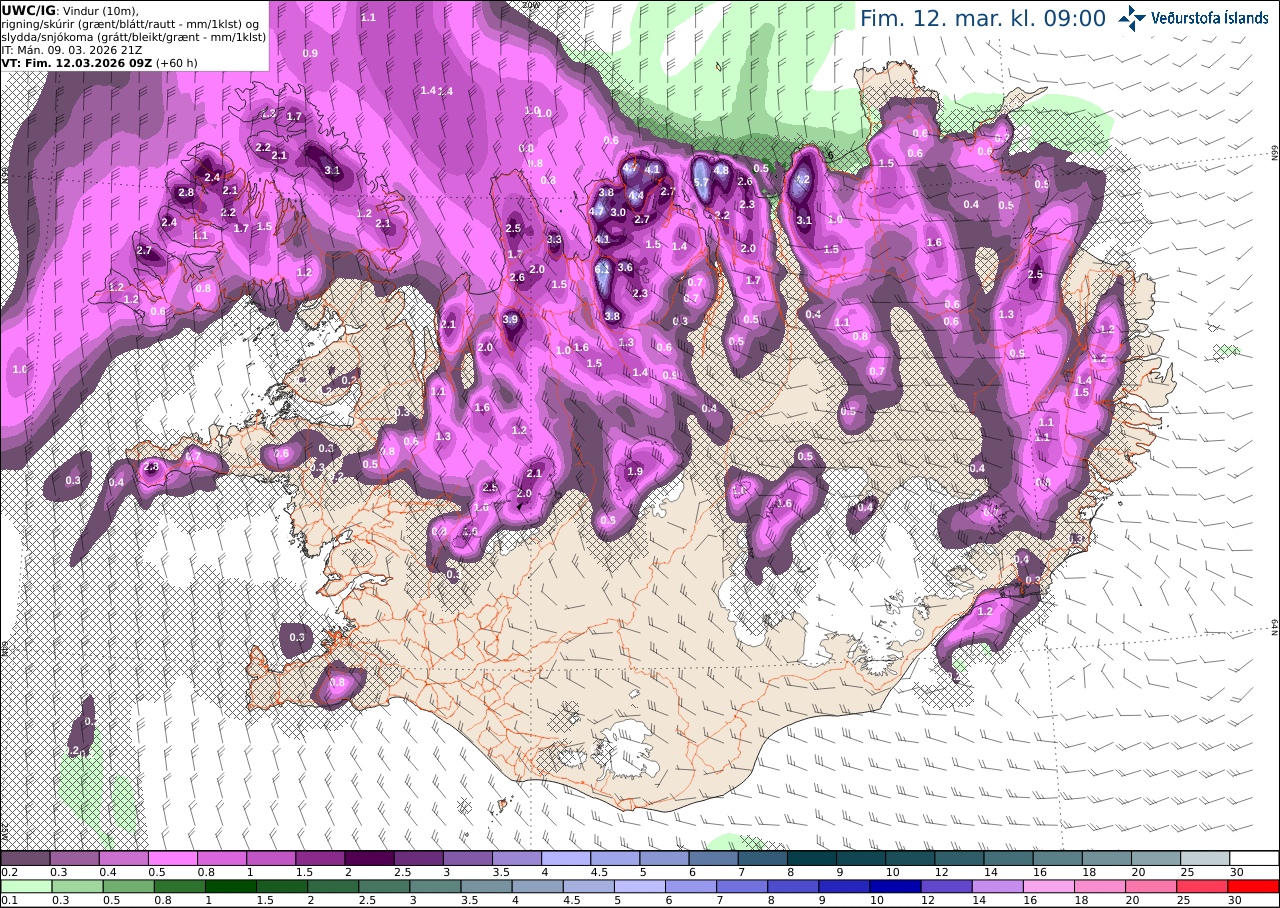Click the '3.3' precipitation value on map

click(554, 240)
